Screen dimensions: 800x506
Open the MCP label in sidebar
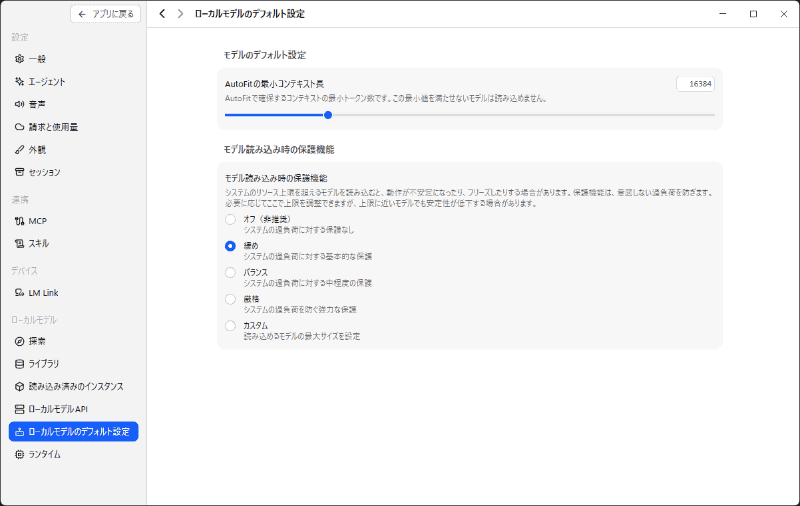[x=38, y=221]
